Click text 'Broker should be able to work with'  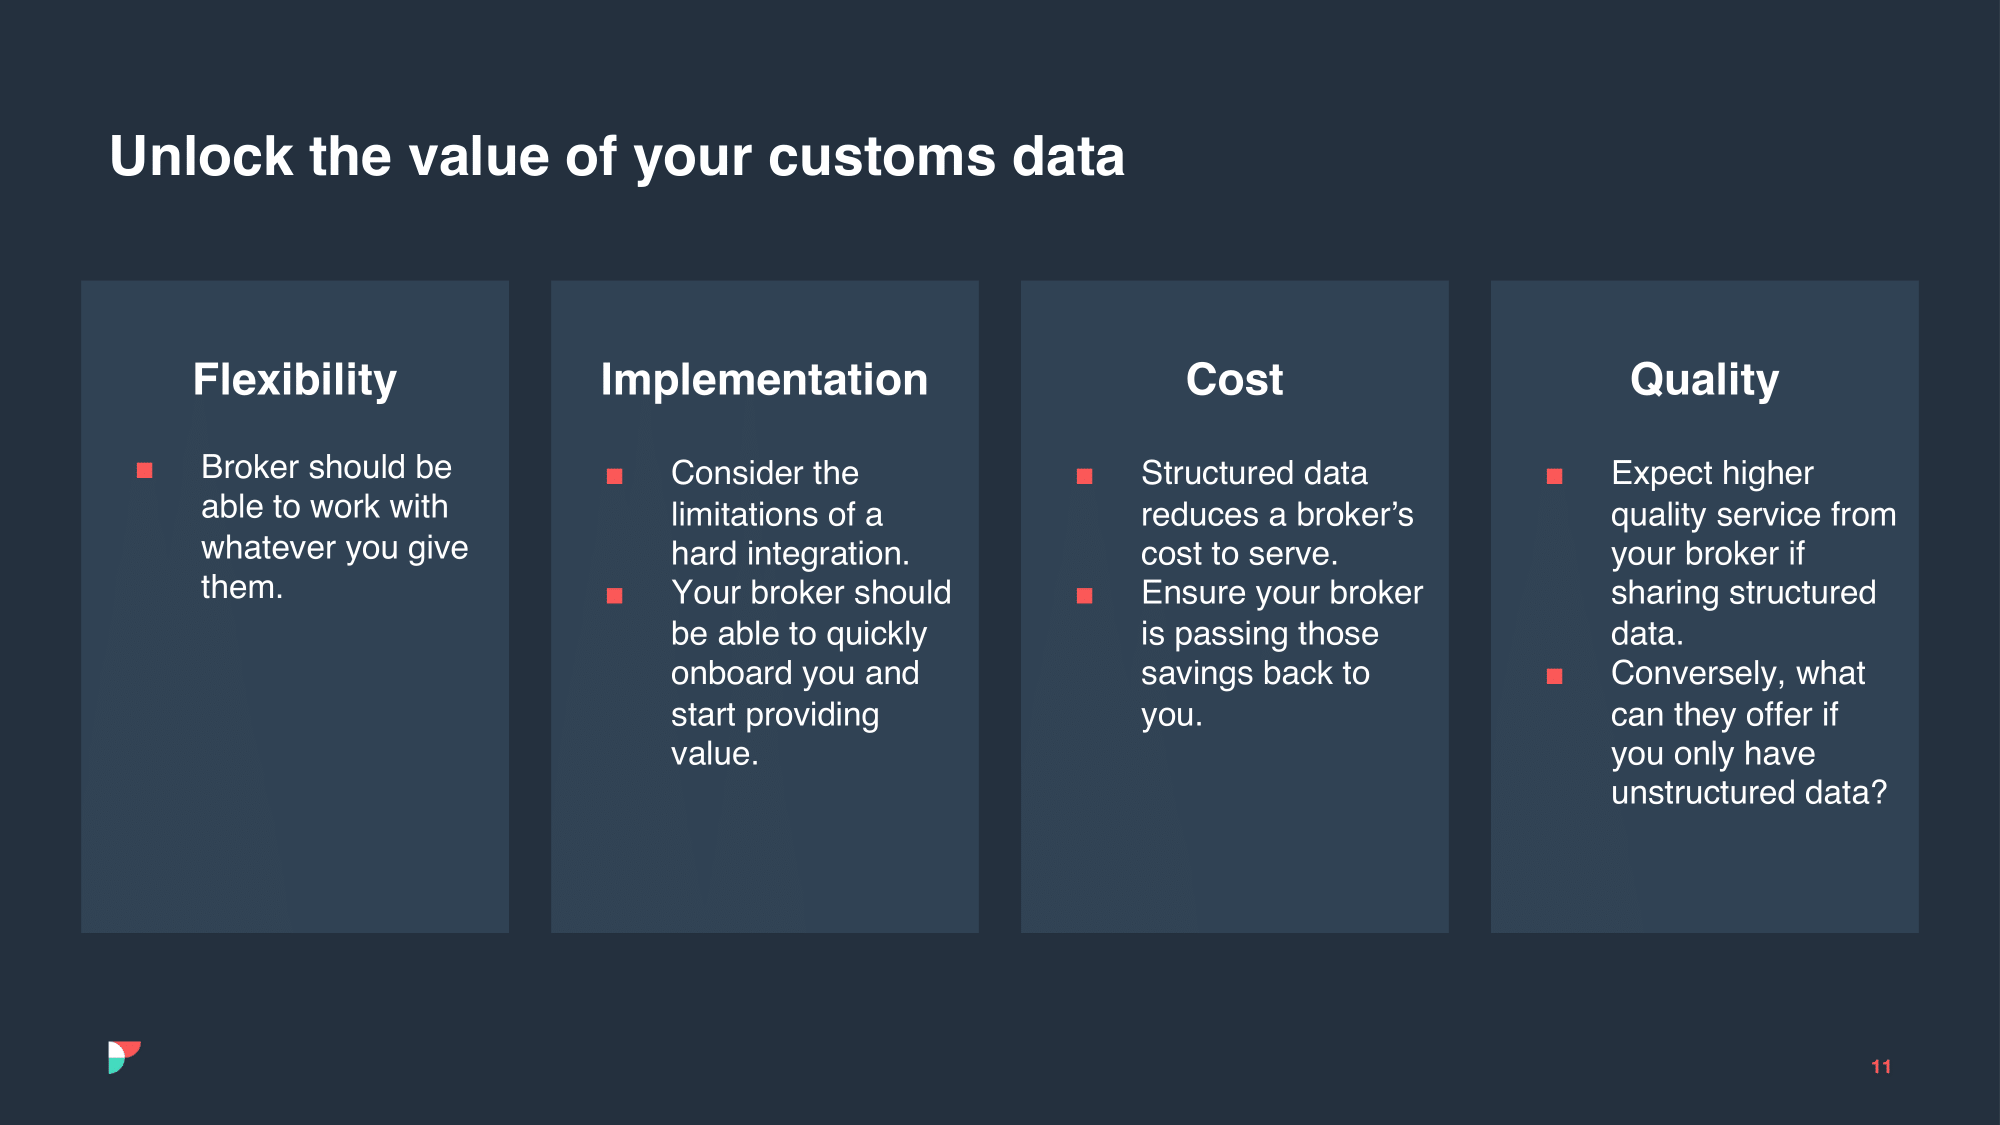tap(326, 487)
